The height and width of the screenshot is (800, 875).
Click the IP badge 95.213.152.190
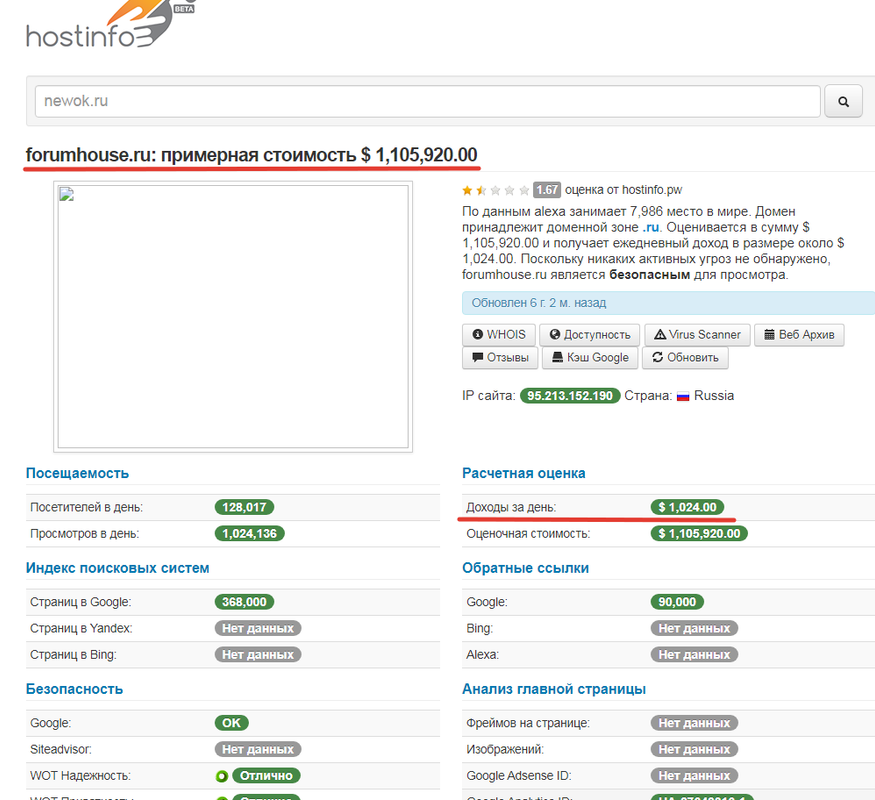(x=570, y=396)
